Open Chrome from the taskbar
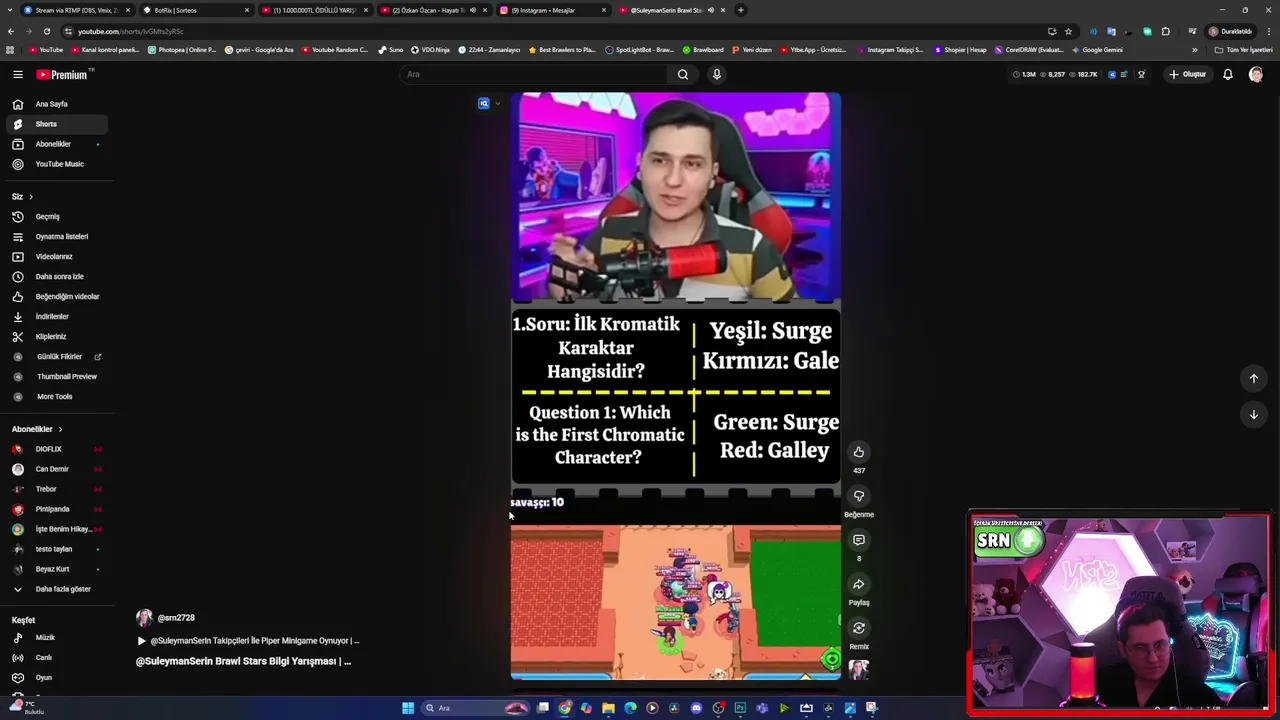This screenshot has width=1280, height=720. [x=565, y=708]
